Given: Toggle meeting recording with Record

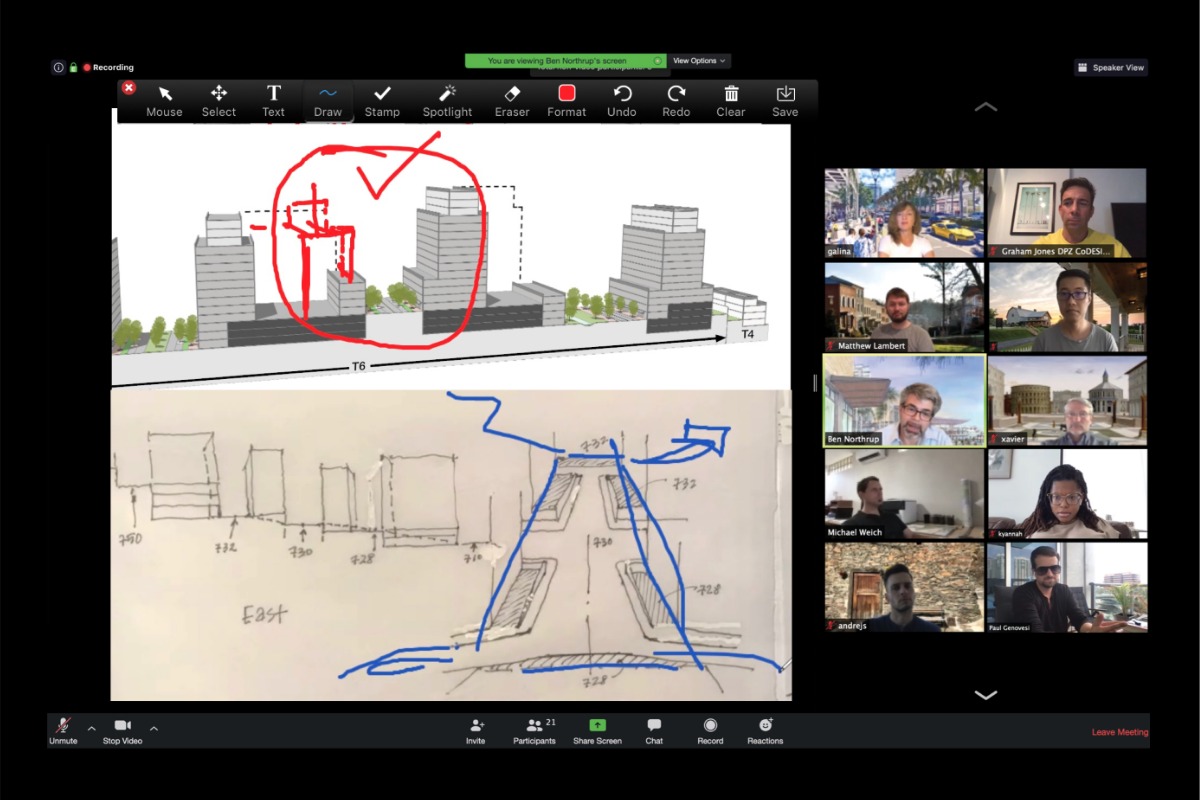Looking at the screenshot, I should [x=710, y=730].
